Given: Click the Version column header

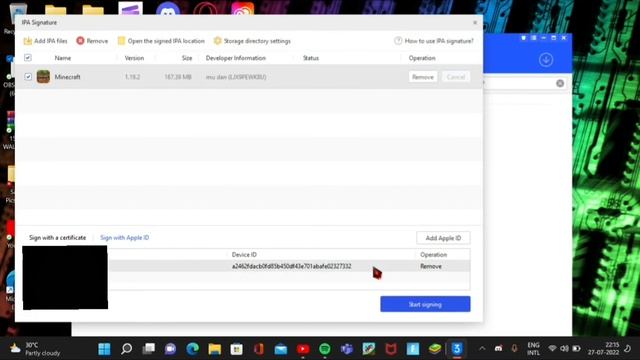Looking at the screenshot, I should (x=134, y=58).
